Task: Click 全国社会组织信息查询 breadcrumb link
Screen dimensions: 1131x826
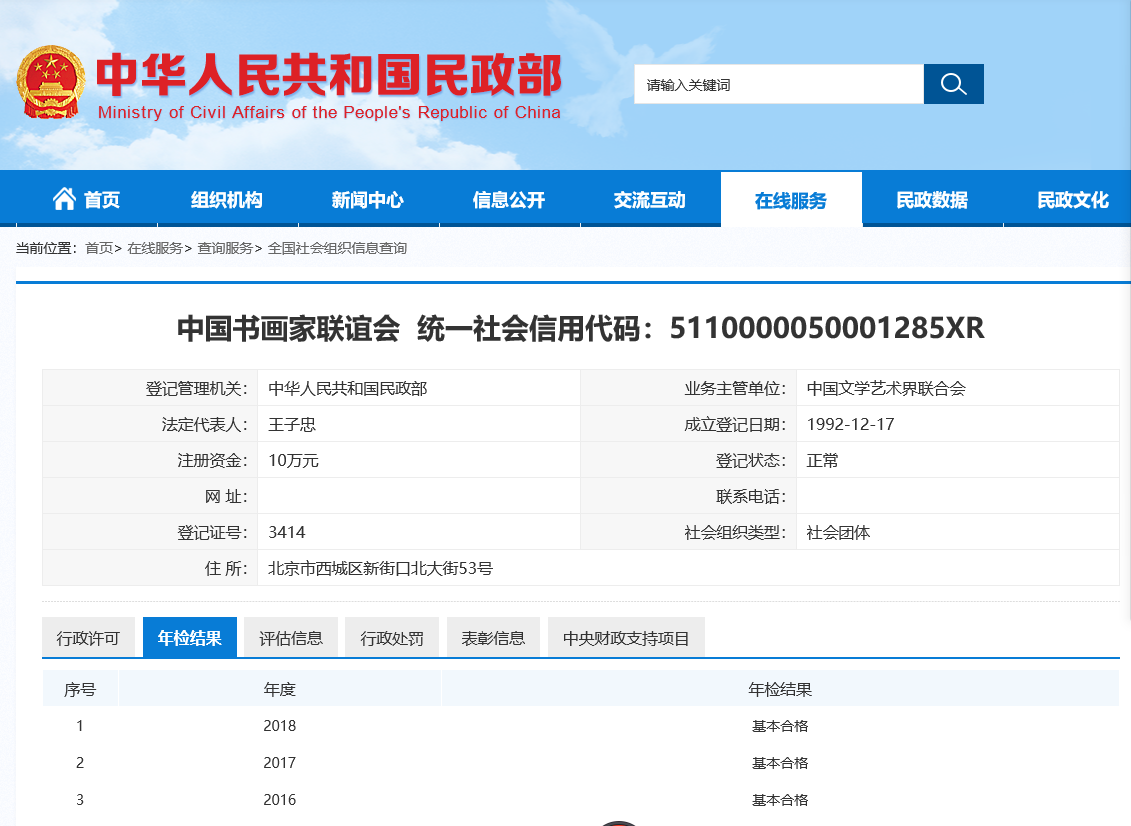Action: pos(337,248)
